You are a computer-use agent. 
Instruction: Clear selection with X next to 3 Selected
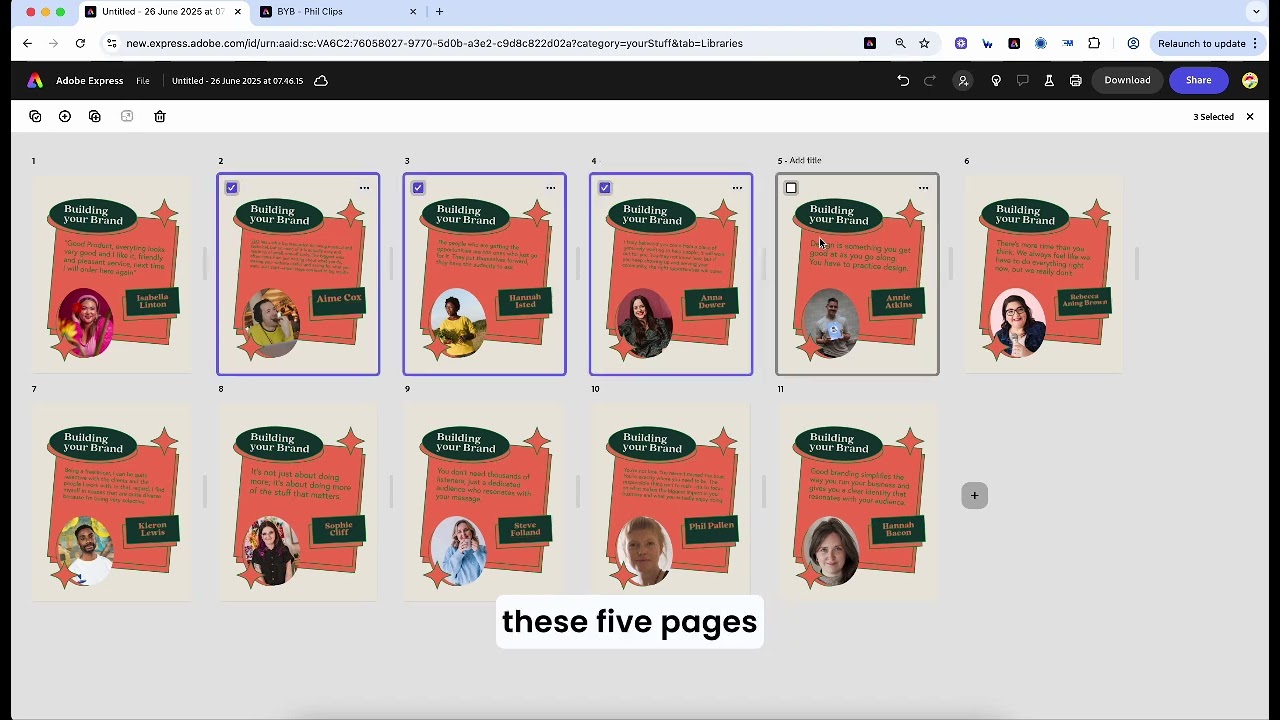click(1250, 117)
